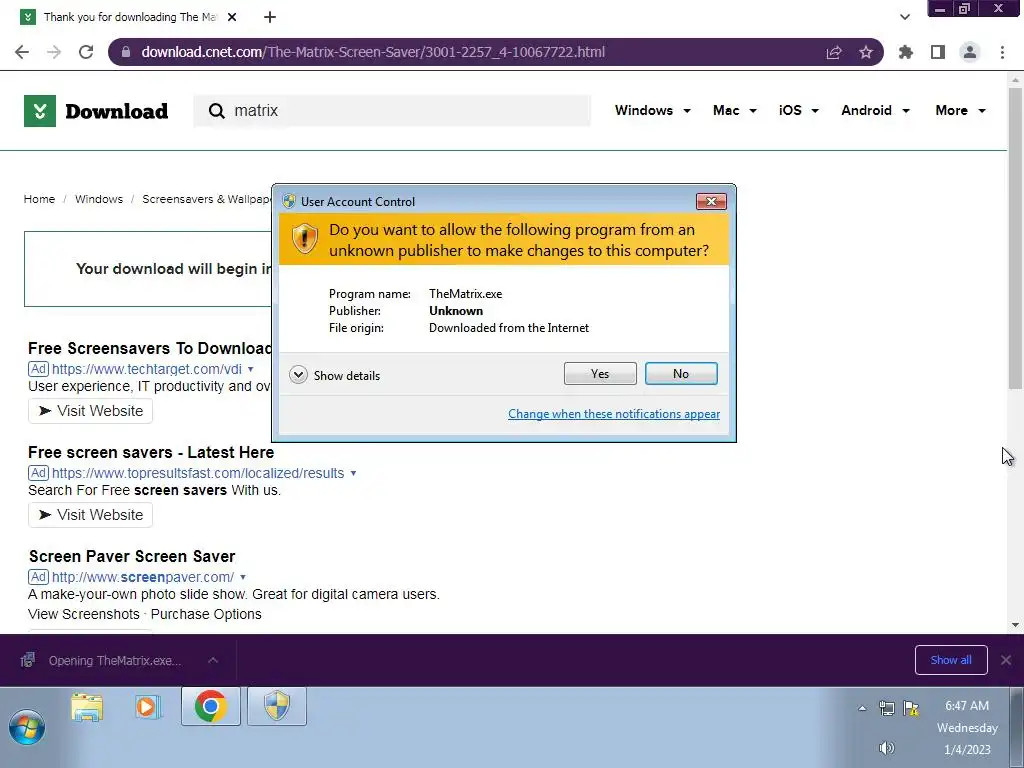Click the Purchase Options link

tap(206, 614)
